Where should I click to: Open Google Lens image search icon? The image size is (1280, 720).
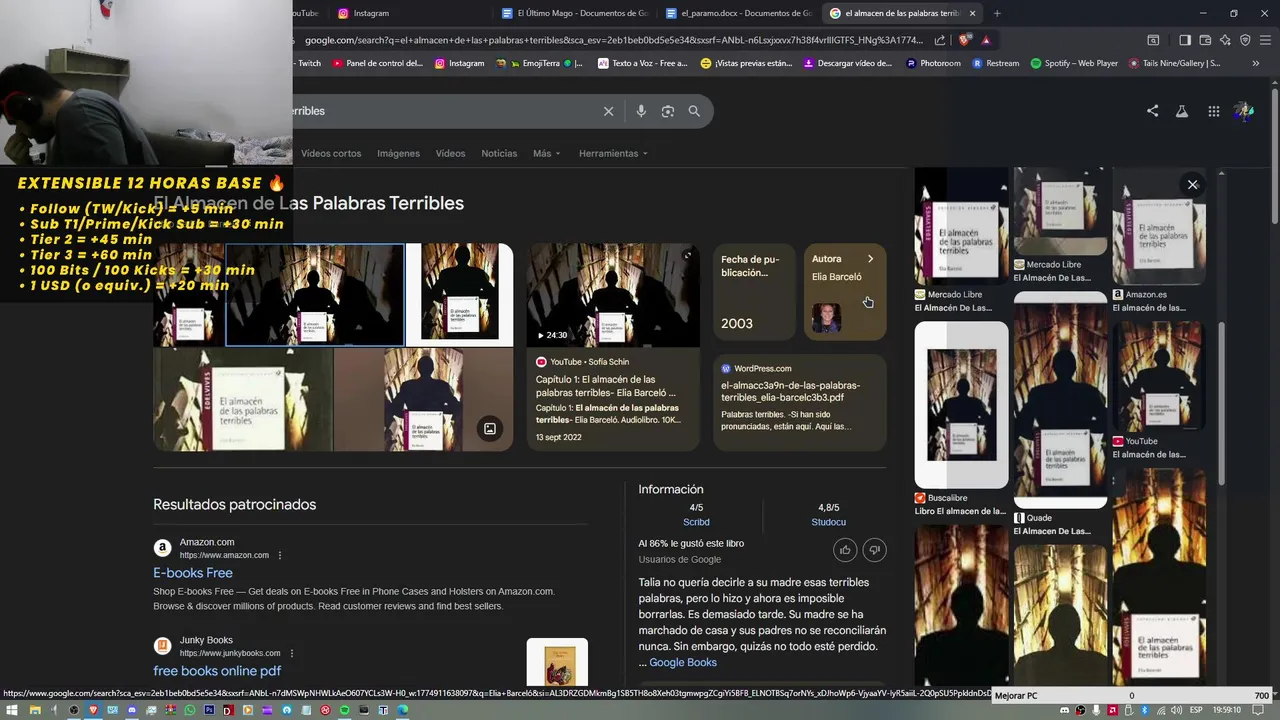point(668,111)
